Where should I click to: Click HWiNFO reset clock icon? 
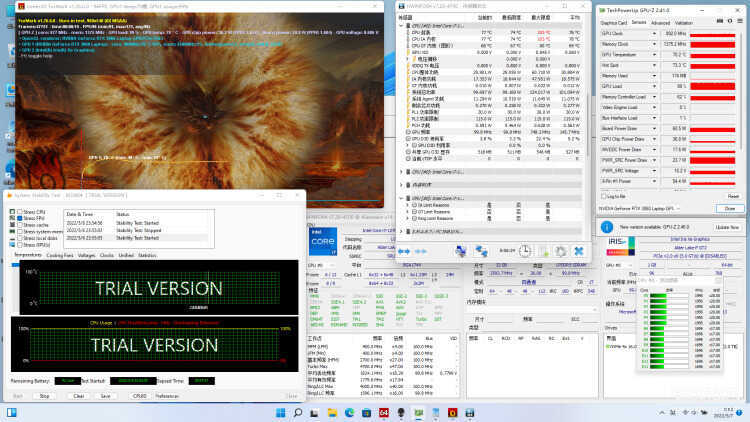(x=525, y=251)
